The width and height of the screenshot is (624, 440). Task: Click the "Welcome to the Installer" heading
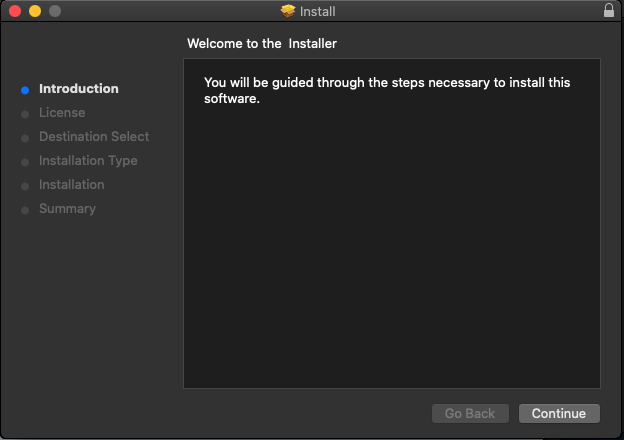(x=262, y=44)
